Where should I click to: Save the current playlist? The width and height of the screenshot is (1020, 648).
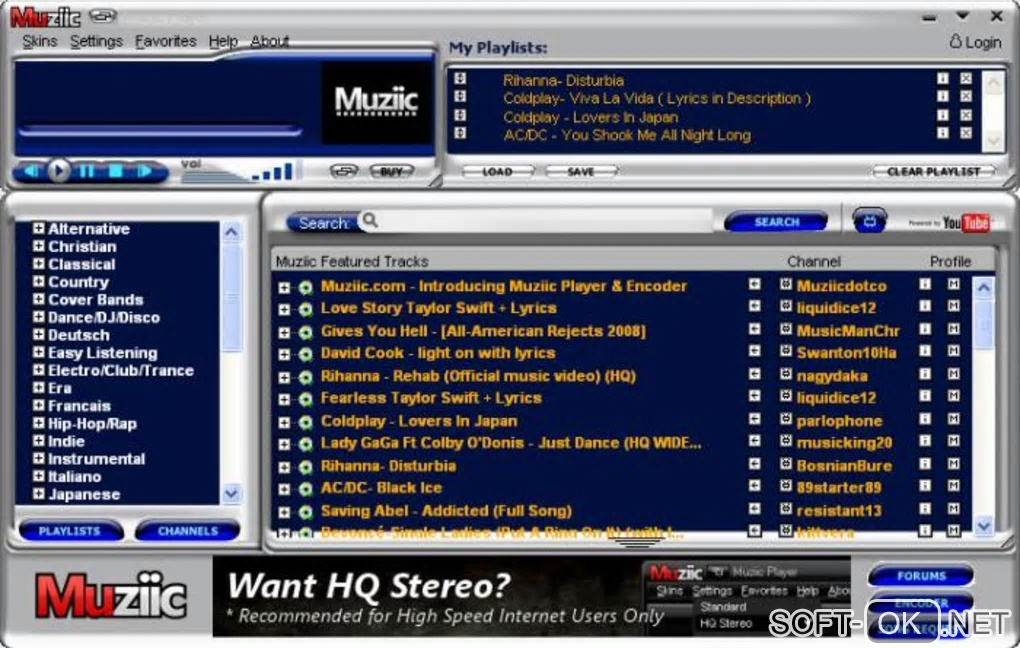tap(581, 172)
